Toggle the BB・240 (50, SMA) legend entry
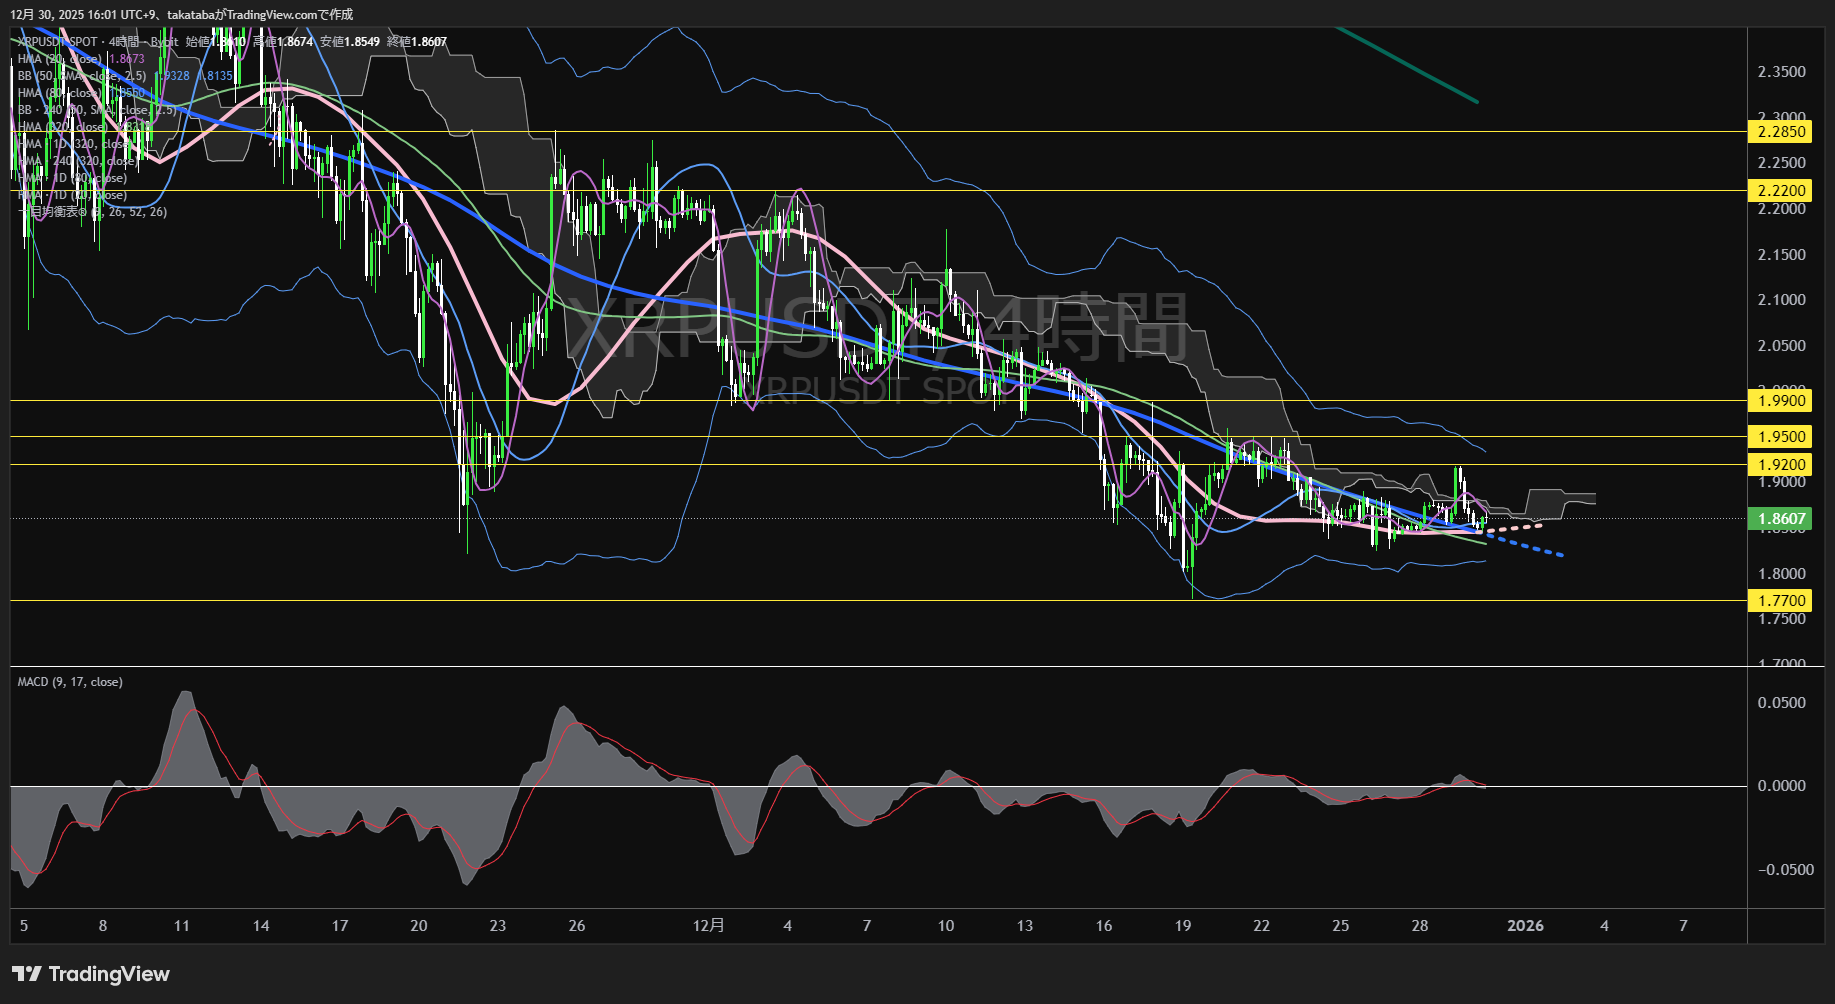 click(95, 110)
